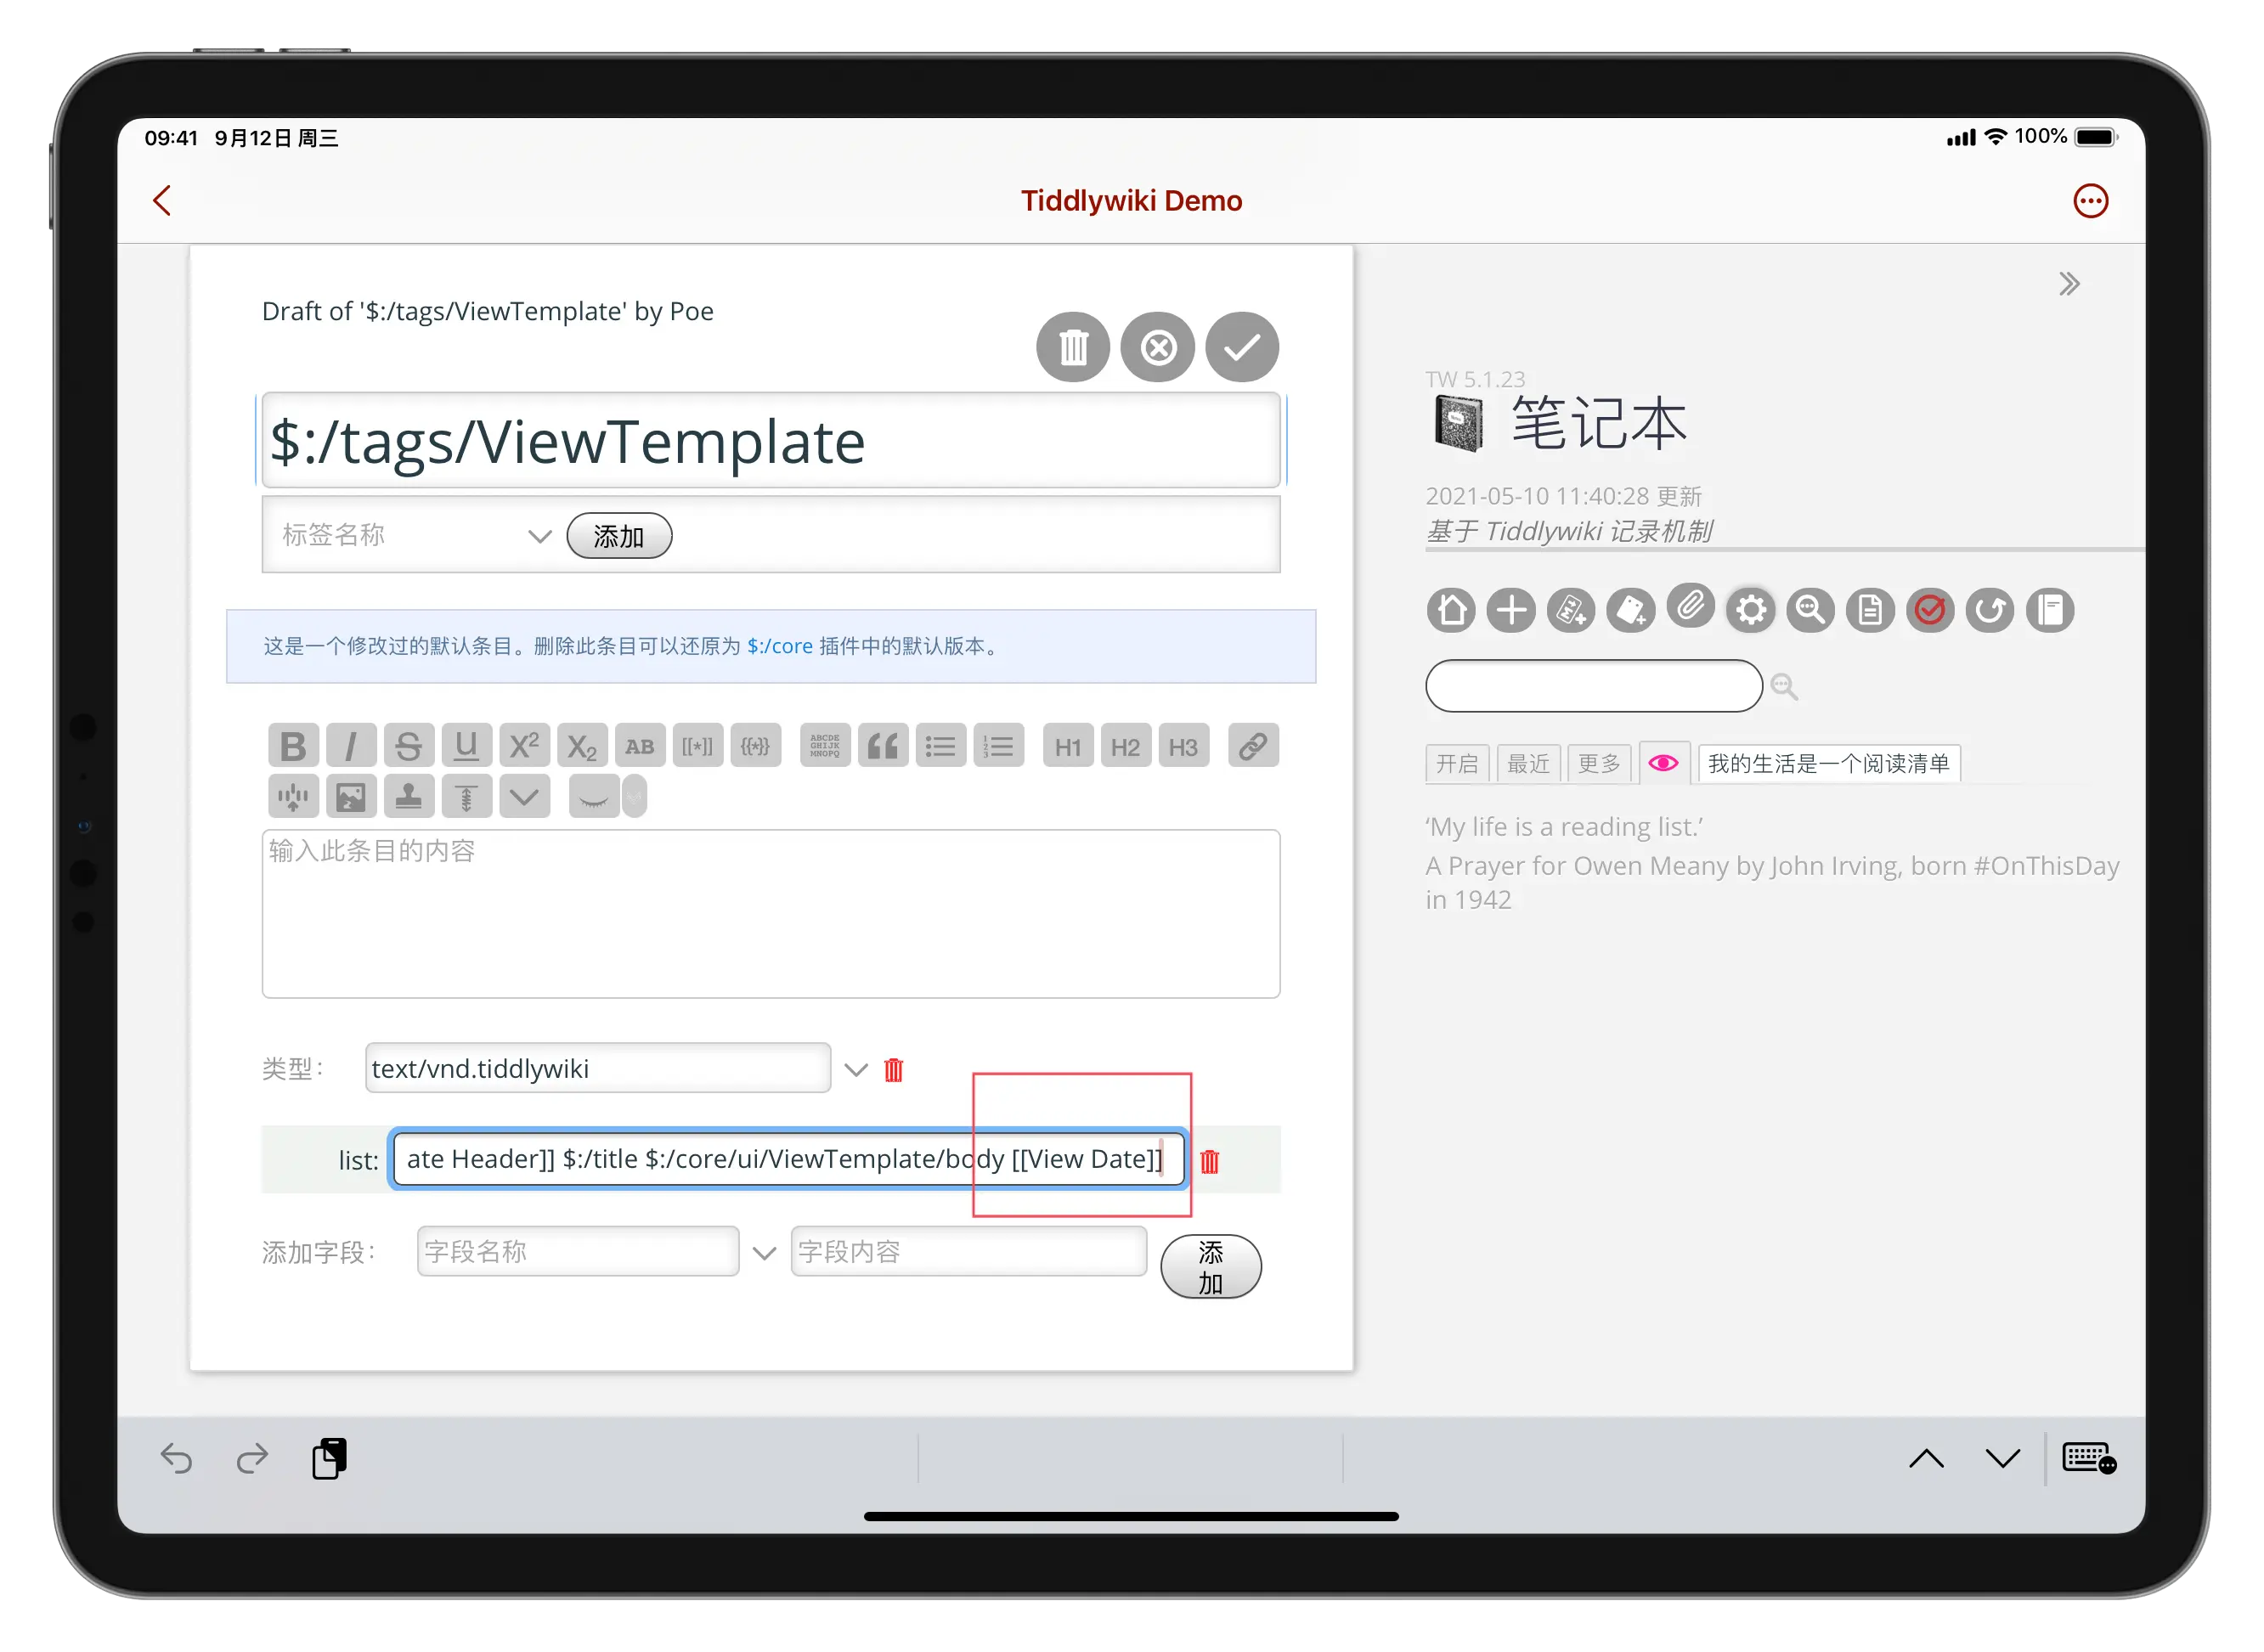Click the new field value input
The width and height of the screenshot is (2264, 1652).
[x=968, y=1252]
